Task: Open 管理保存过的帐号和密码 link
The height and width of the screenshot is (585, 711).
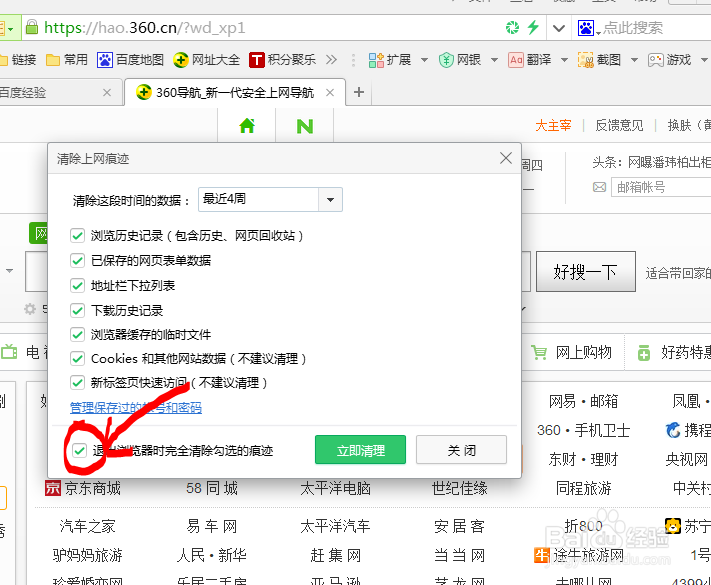Action: pos(136,407)
